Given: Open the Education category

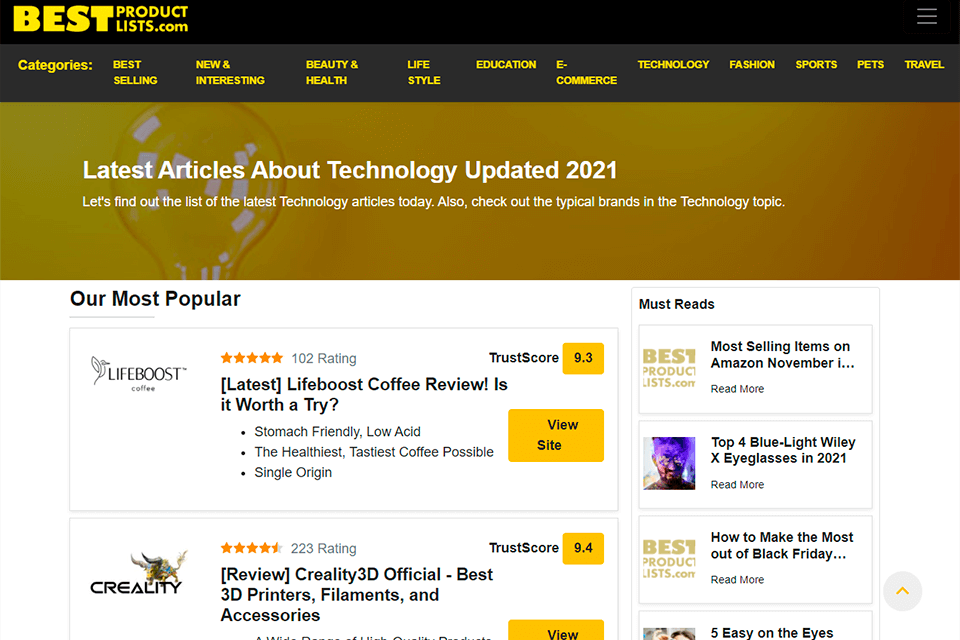Looking at the screenshot, I should (506, 64).
